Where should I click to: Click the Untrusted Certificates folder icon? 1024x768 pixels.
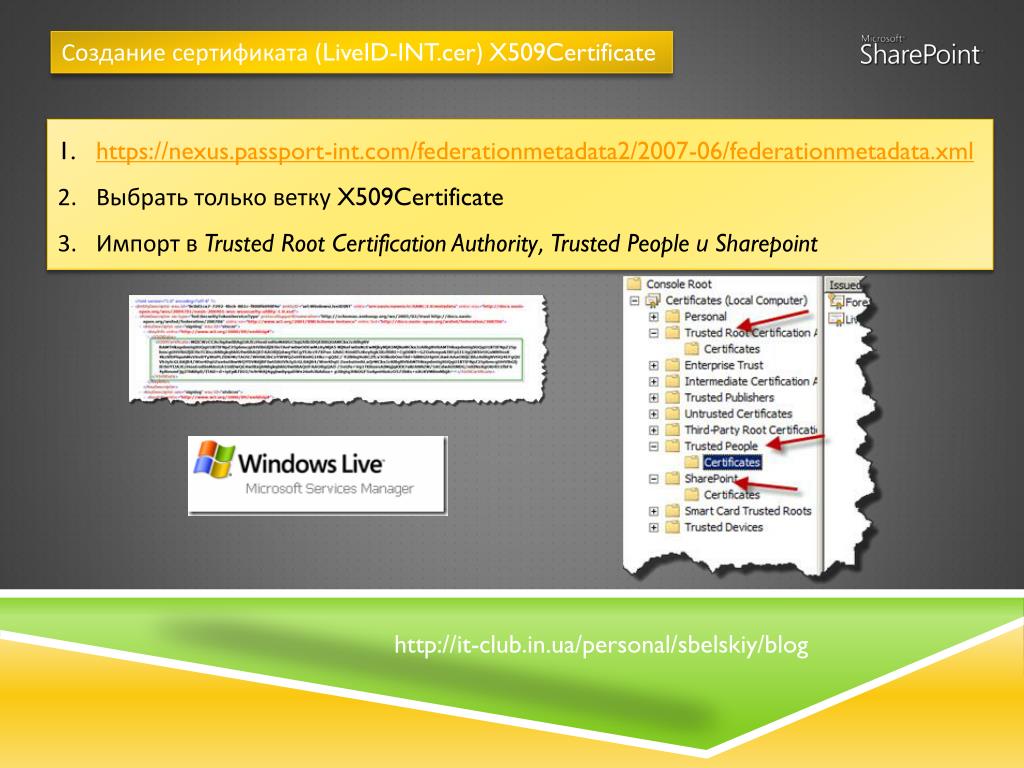pyautogui.click(x=672, y=414)
